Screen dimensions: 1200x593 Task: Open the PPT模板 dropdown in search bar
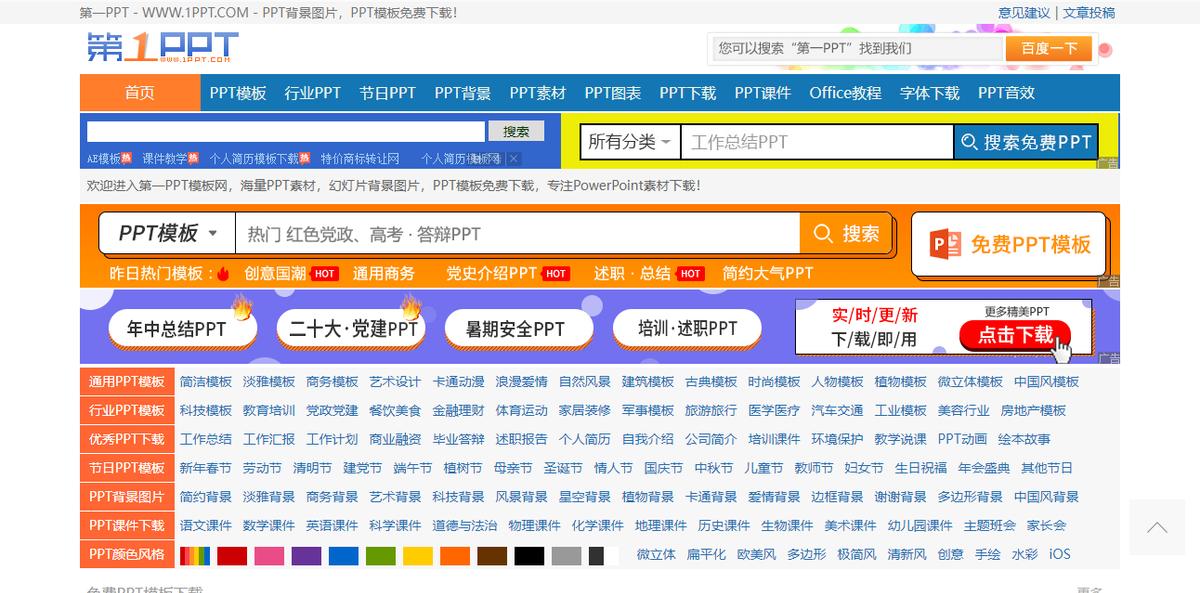pyautogui.click(x=165, y=233)
